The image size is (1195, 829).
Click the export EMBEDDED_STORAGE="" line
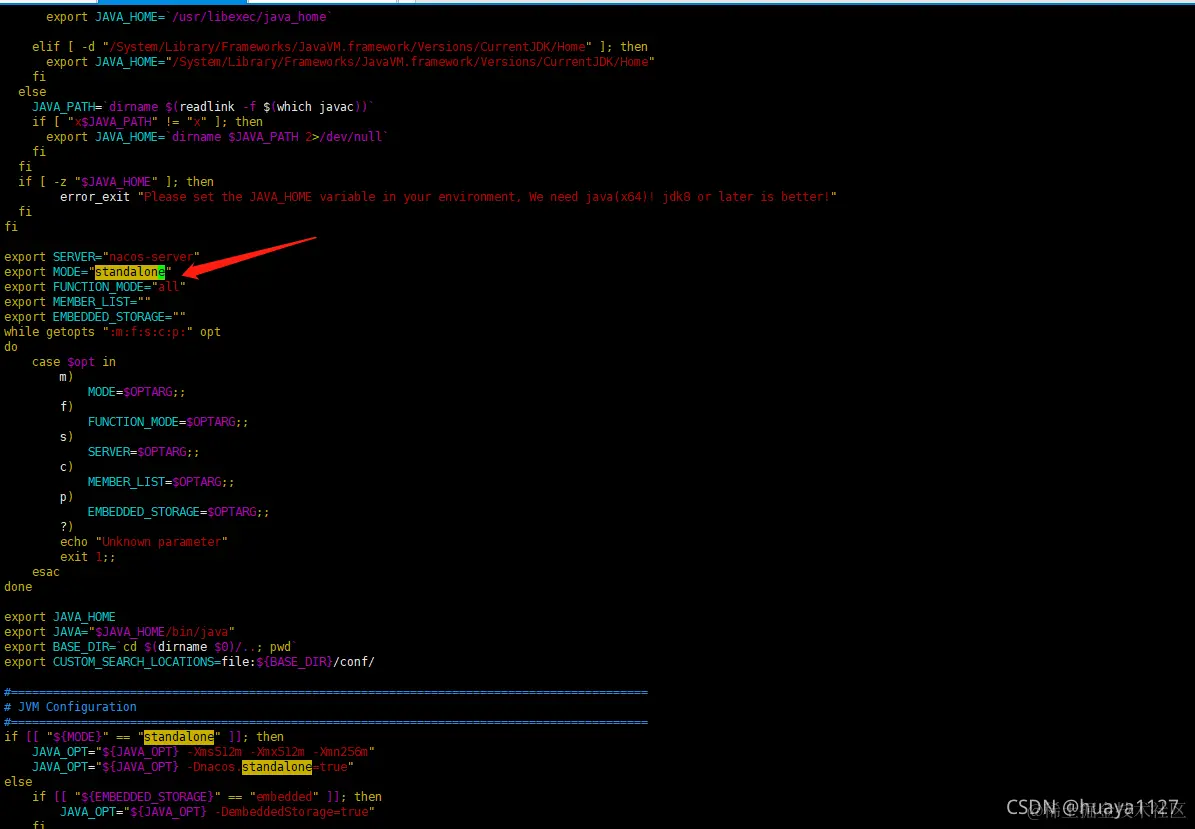[95, 317]
